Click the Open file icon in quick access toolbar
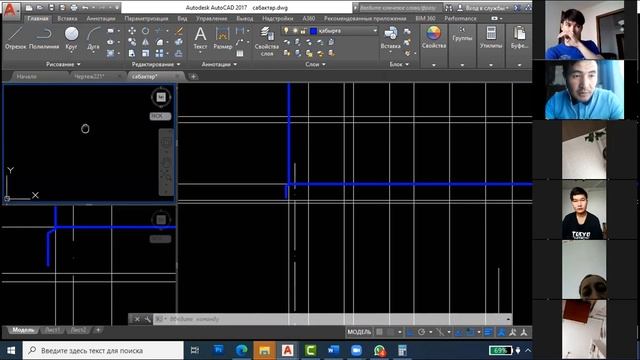Screen dimensions: 640x360 (40, 8)
